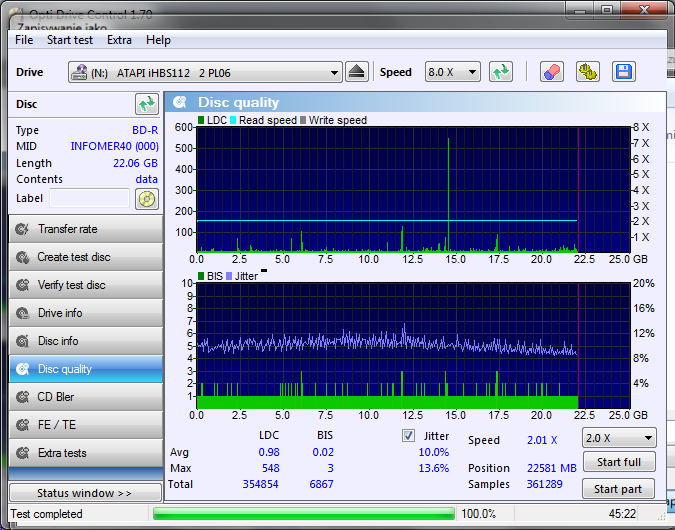
Task: Click the Disc info sidebar icon
Action: coord(22,341)
